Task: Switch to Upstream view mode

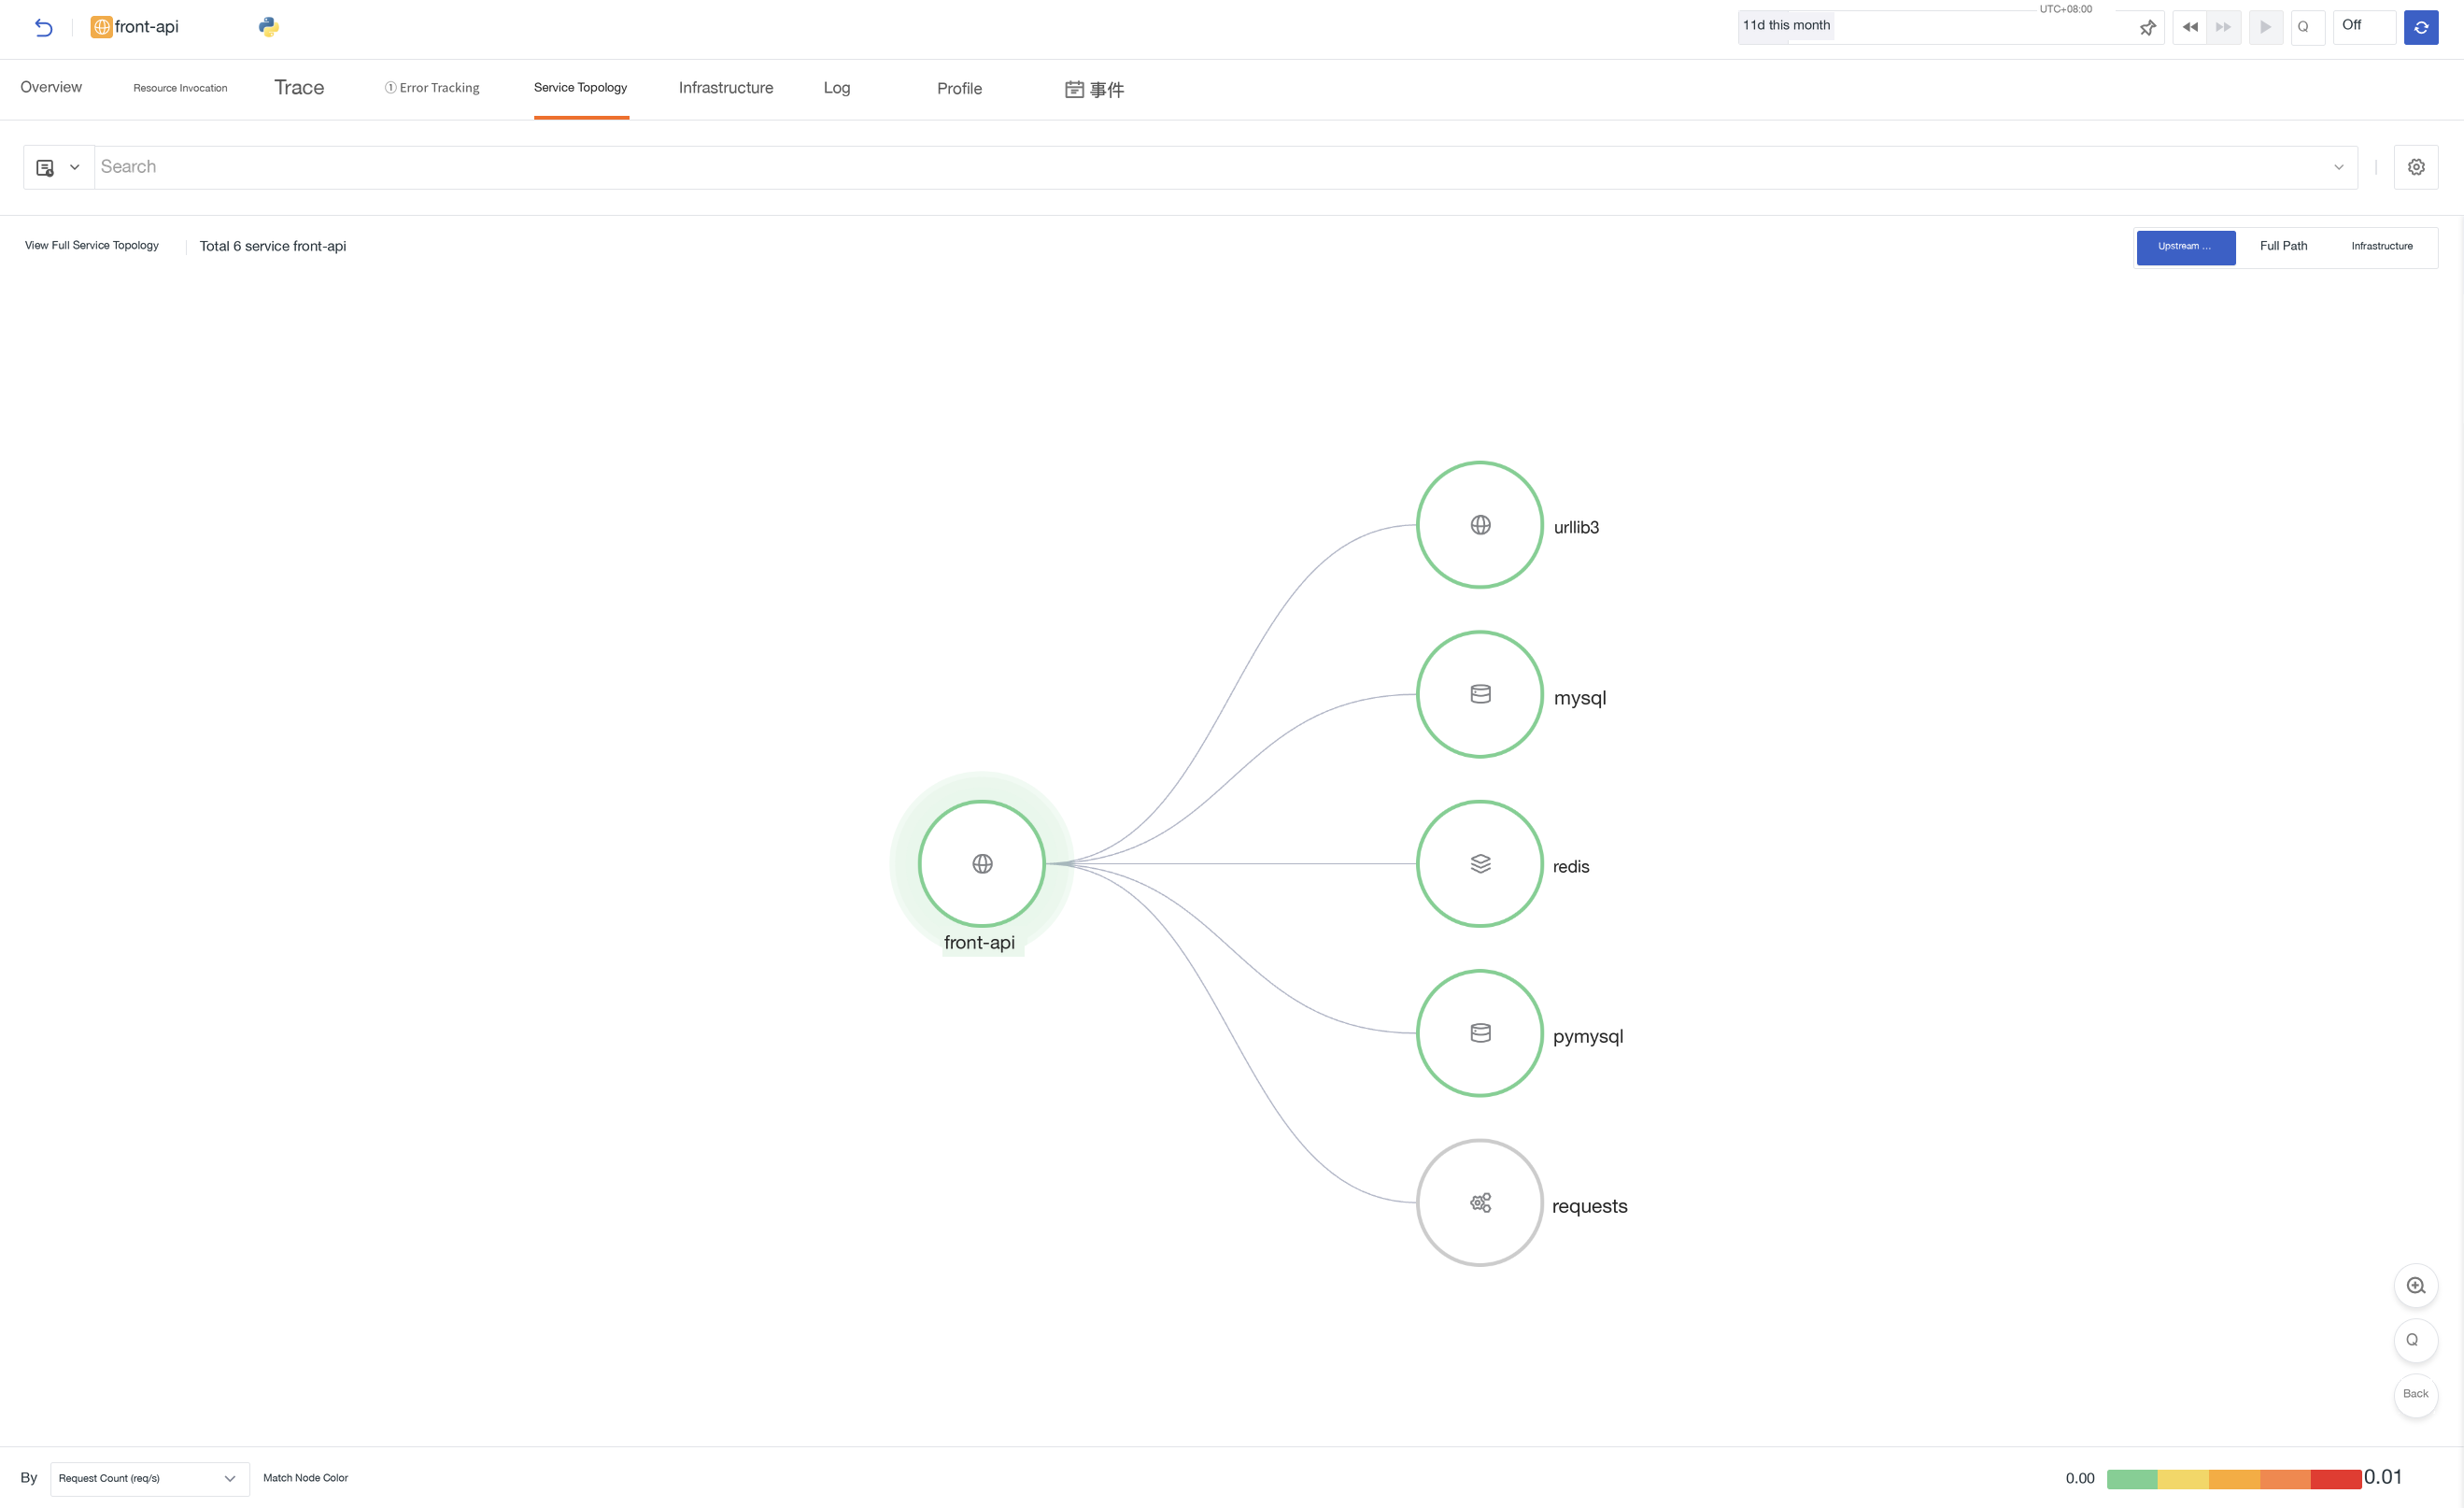Action: click(2186, 247)
